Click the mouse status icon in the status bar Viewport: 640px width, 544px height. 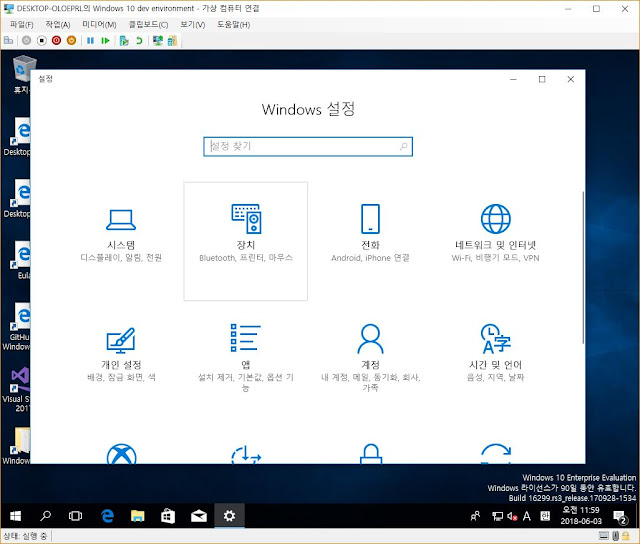coord(616,536)
